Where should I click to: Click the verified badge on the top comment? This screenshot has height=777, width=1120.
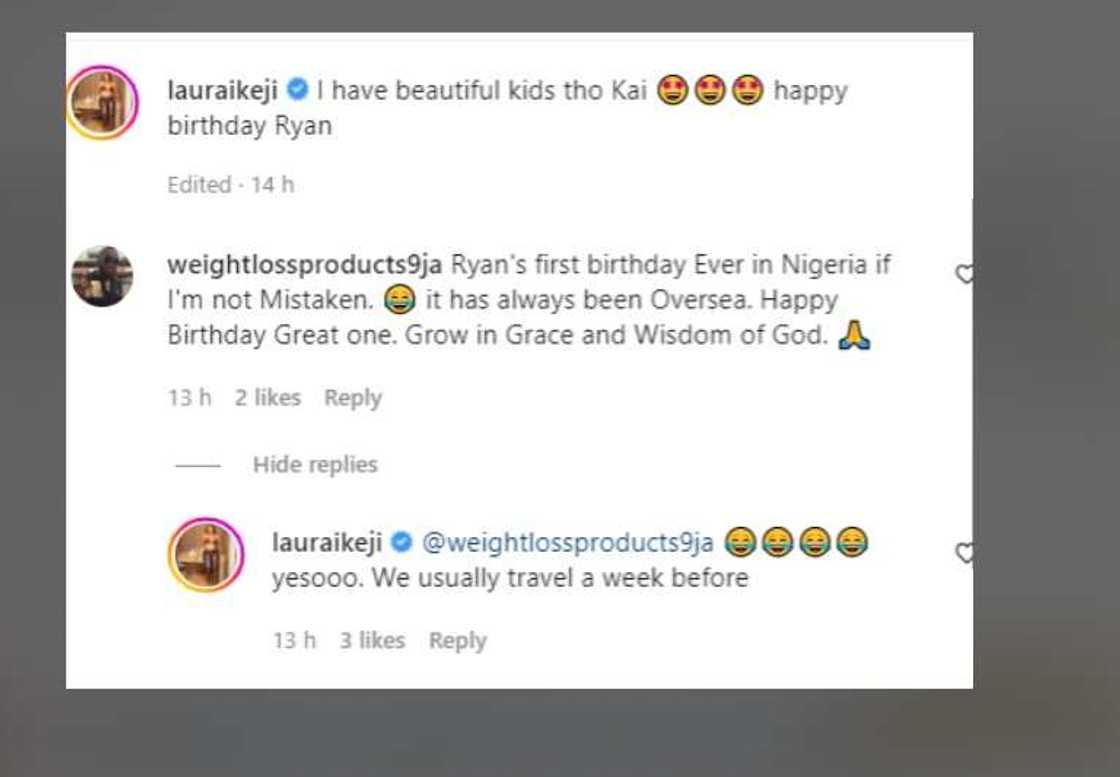click(297, 90)
